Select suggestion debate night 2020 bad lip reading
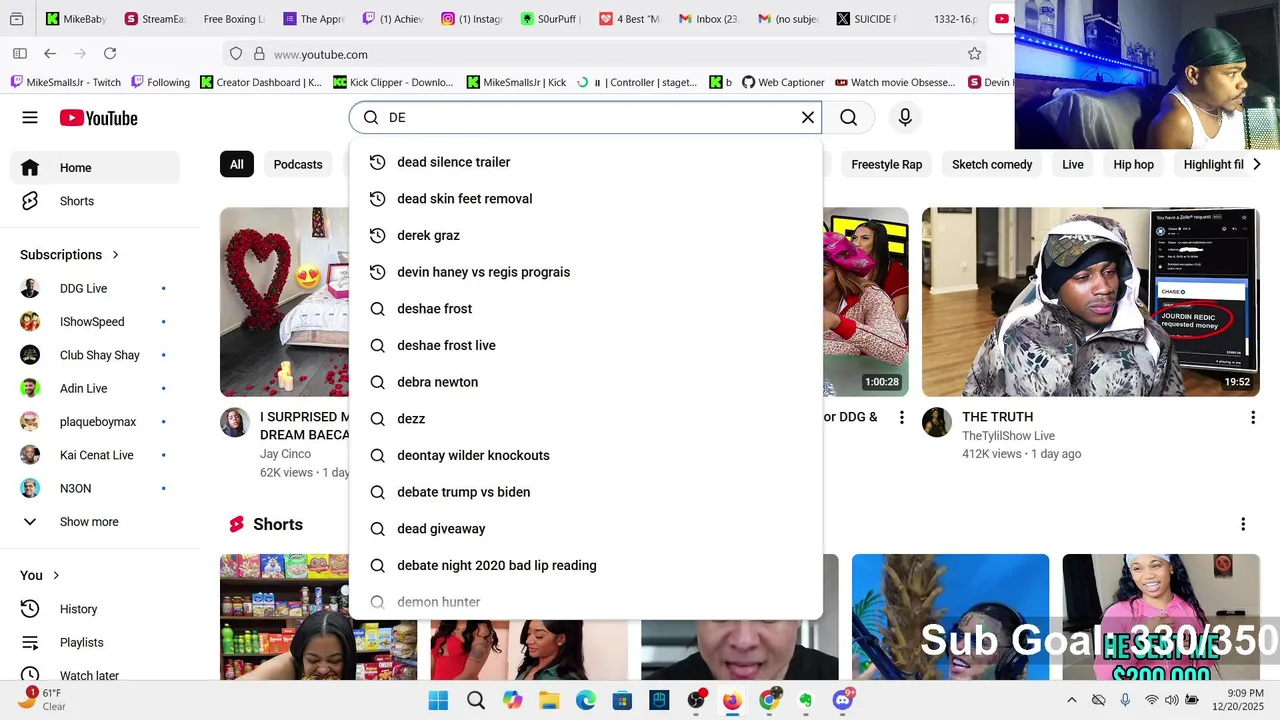Image resolution: width=1280 pixels, height=720 pixels. (586, 565)
